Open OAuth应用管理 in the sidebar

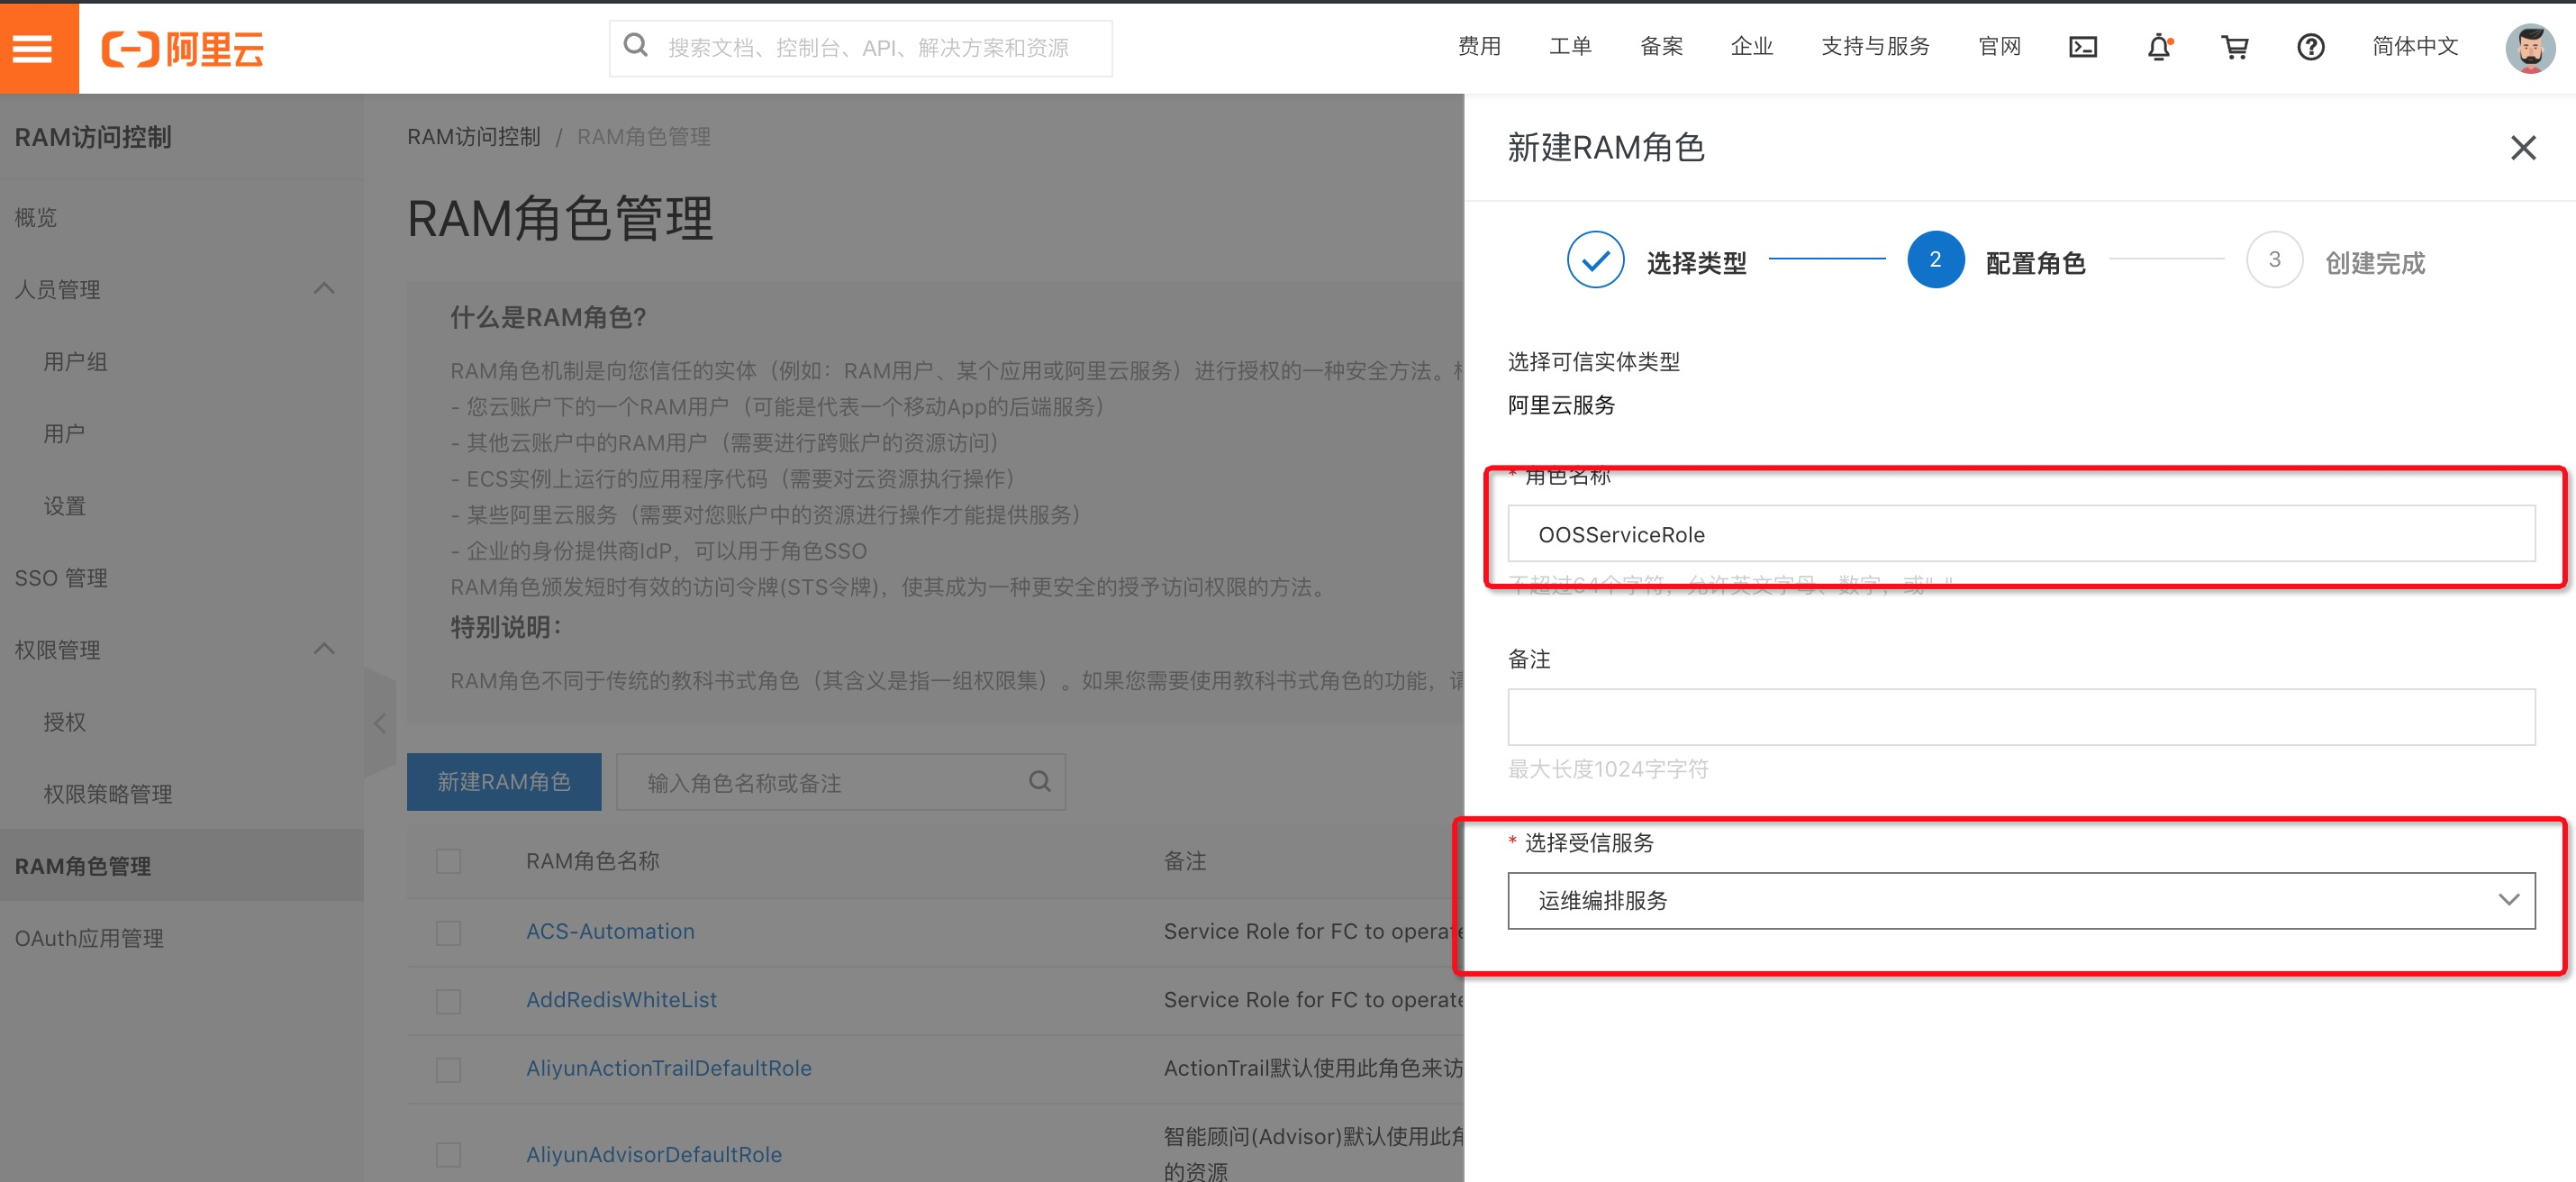pyautogui.click(x=89, y=938)
